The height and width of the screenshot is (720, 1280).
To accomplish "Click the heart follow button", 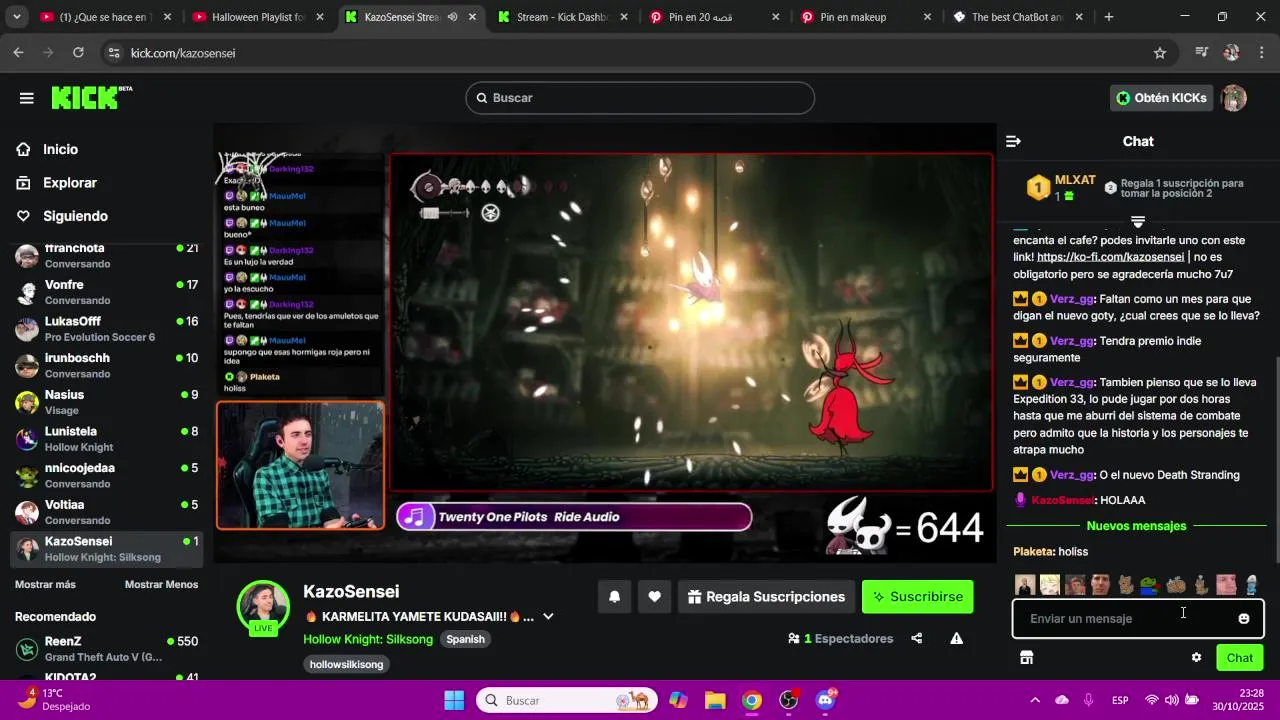I will click(654, 597).
